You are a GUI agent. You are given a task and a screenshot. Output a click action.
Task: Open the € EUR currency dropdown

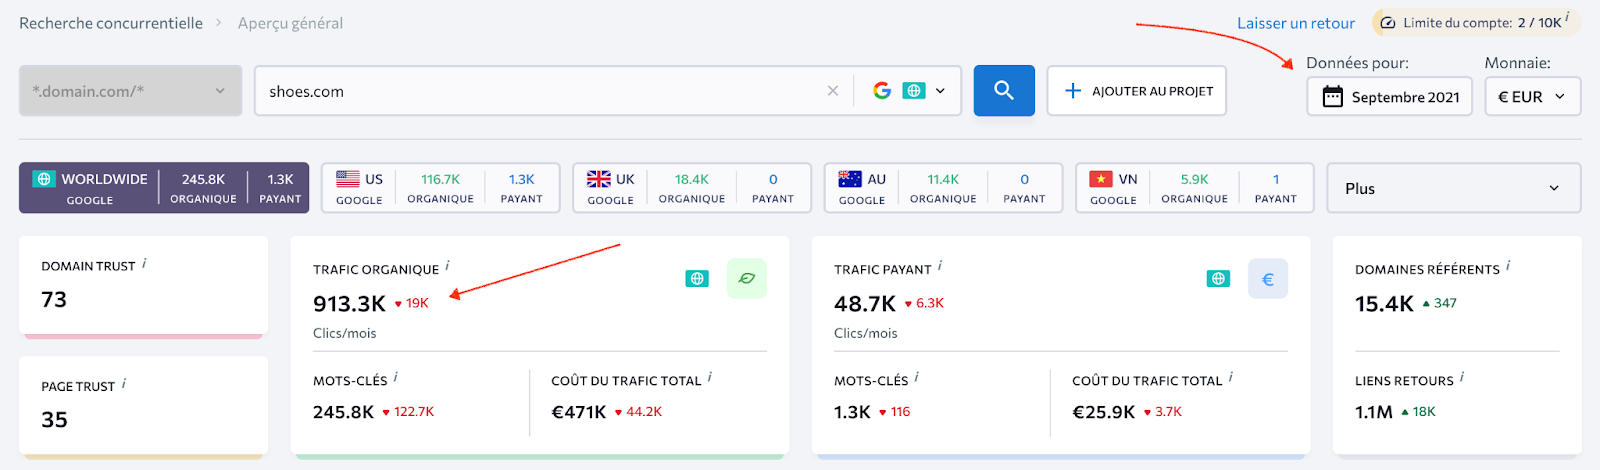tap(1532, 97)
